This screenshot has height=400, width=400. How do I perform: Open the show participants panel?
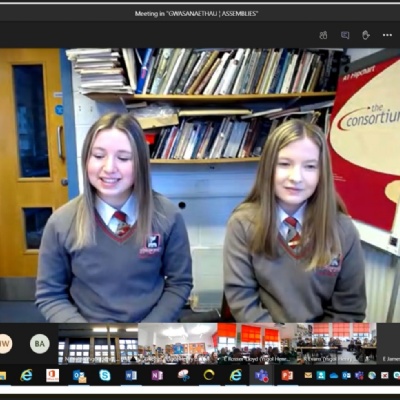pyautogui.click(x=323, y=35)
